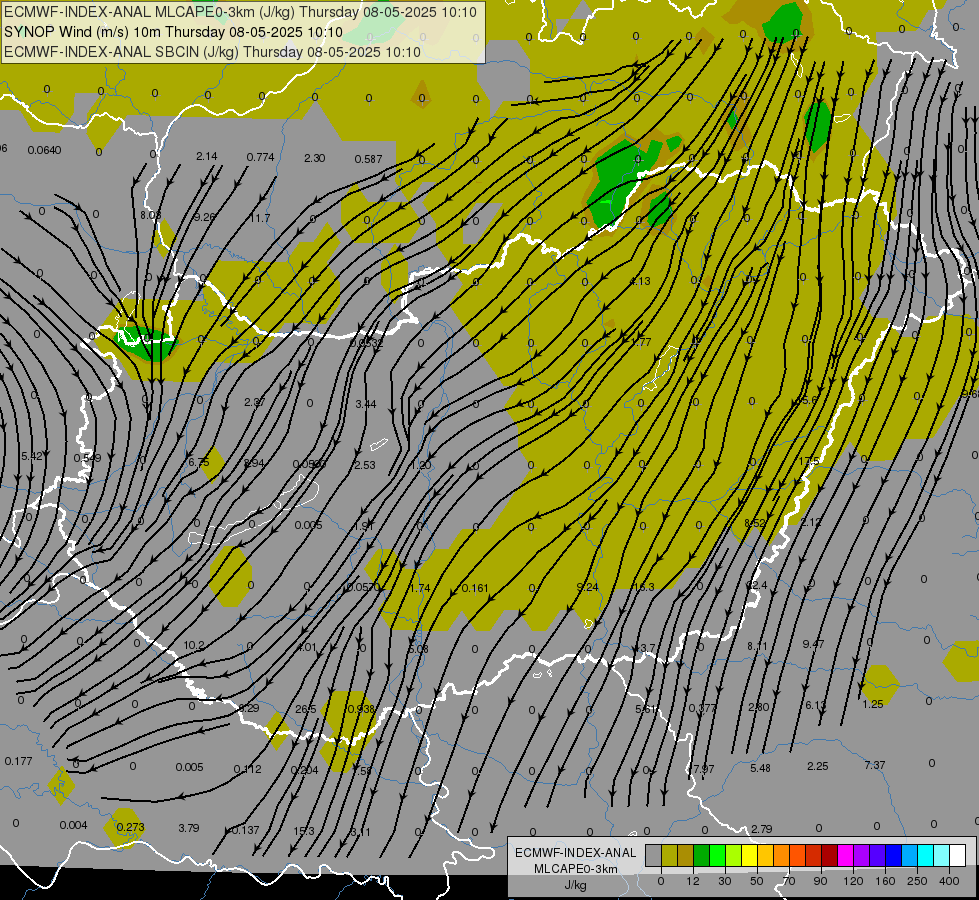
Task: Click legend tick label 70
Action: pyautogui.click(x=789, y=881)
